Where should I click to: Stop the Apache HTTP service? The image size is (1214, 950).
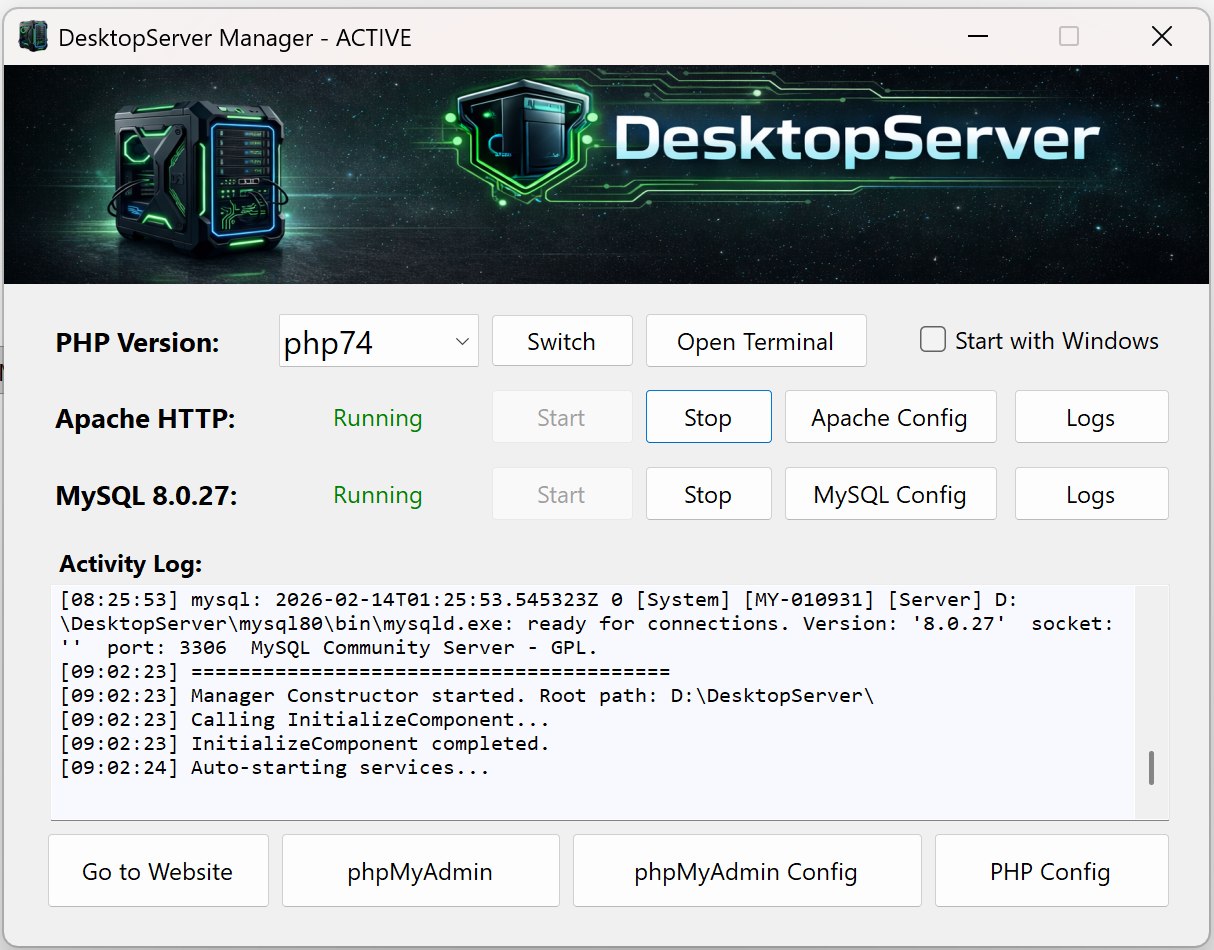pyautogui.click(x=708, y=417)
